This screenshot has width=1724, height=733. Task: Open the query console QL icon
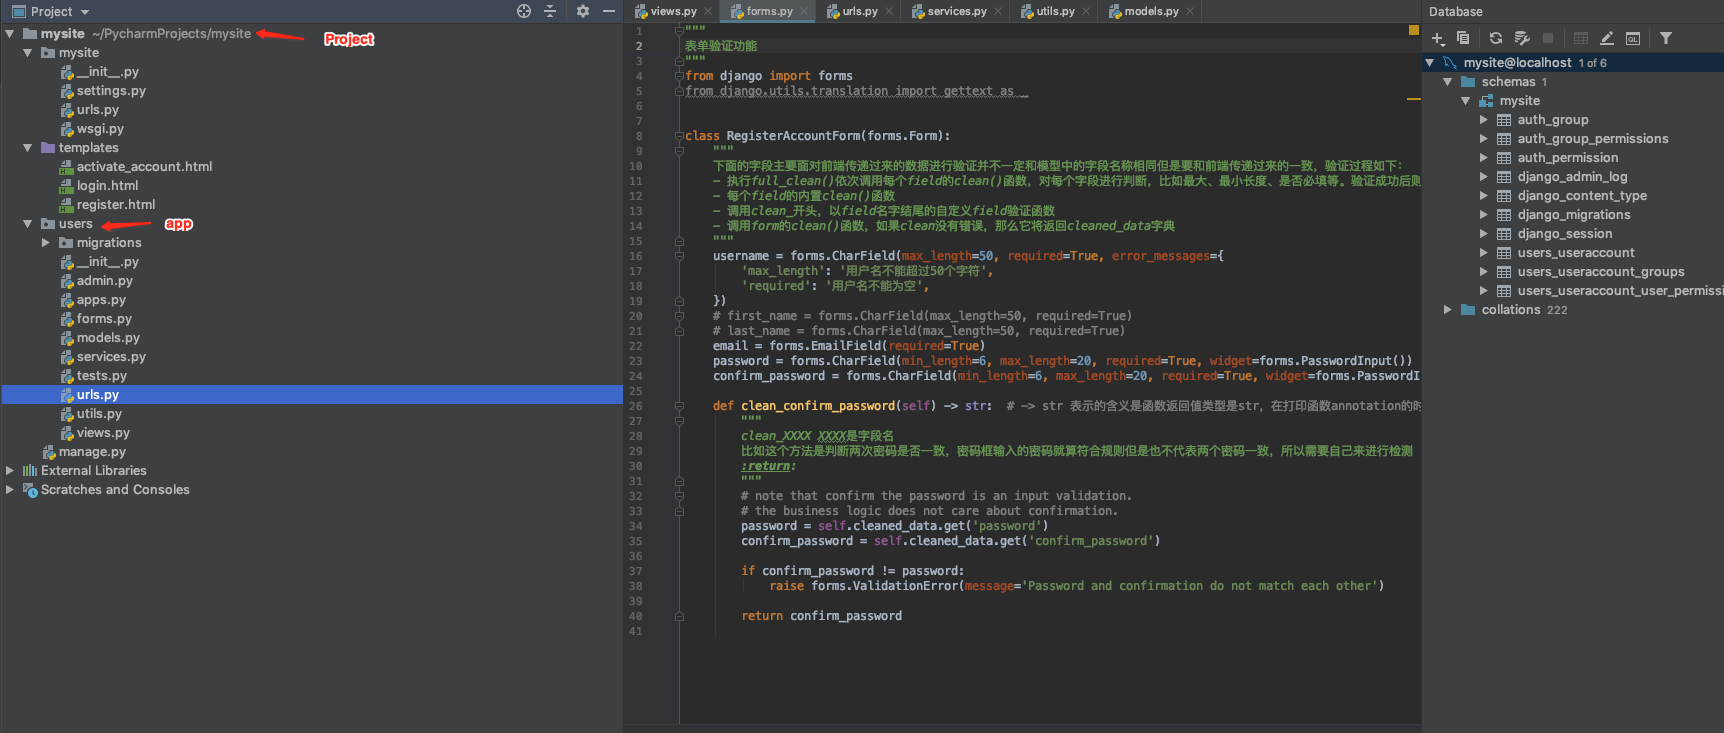pyautogui.click(x=1633, y=38)
